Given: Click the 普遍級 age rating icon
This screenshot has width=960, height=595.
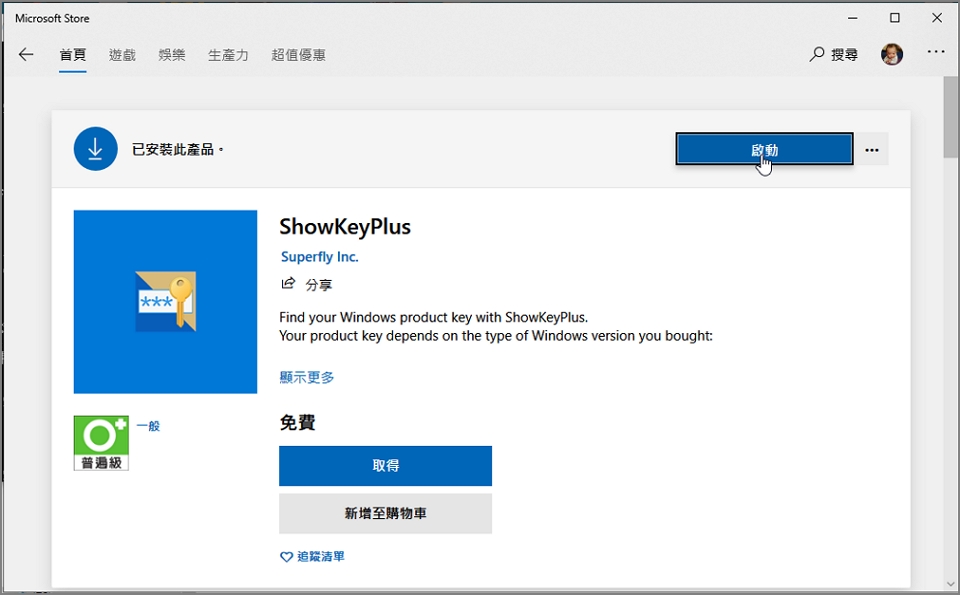Looking at the screenshot, I should coord(100,442).
